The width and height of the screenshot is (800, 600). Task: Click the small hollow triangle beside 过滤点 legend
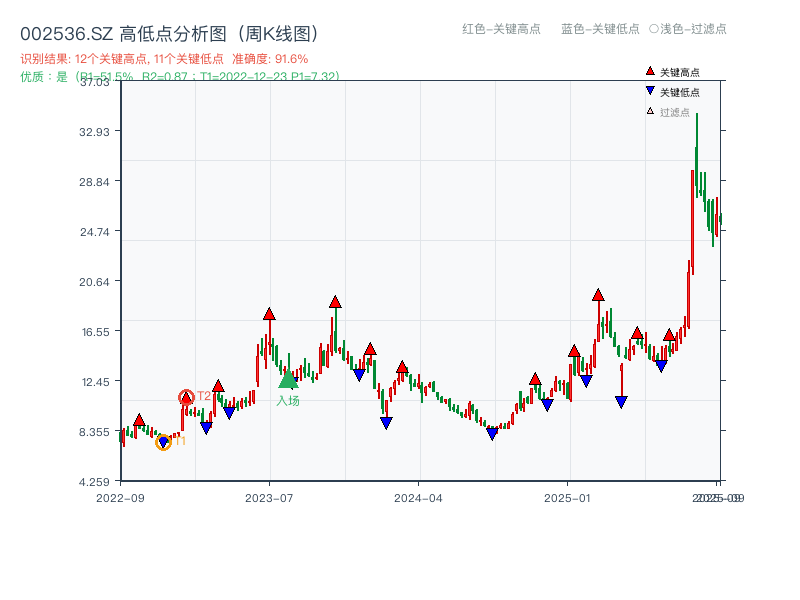(x=650, y=111)
